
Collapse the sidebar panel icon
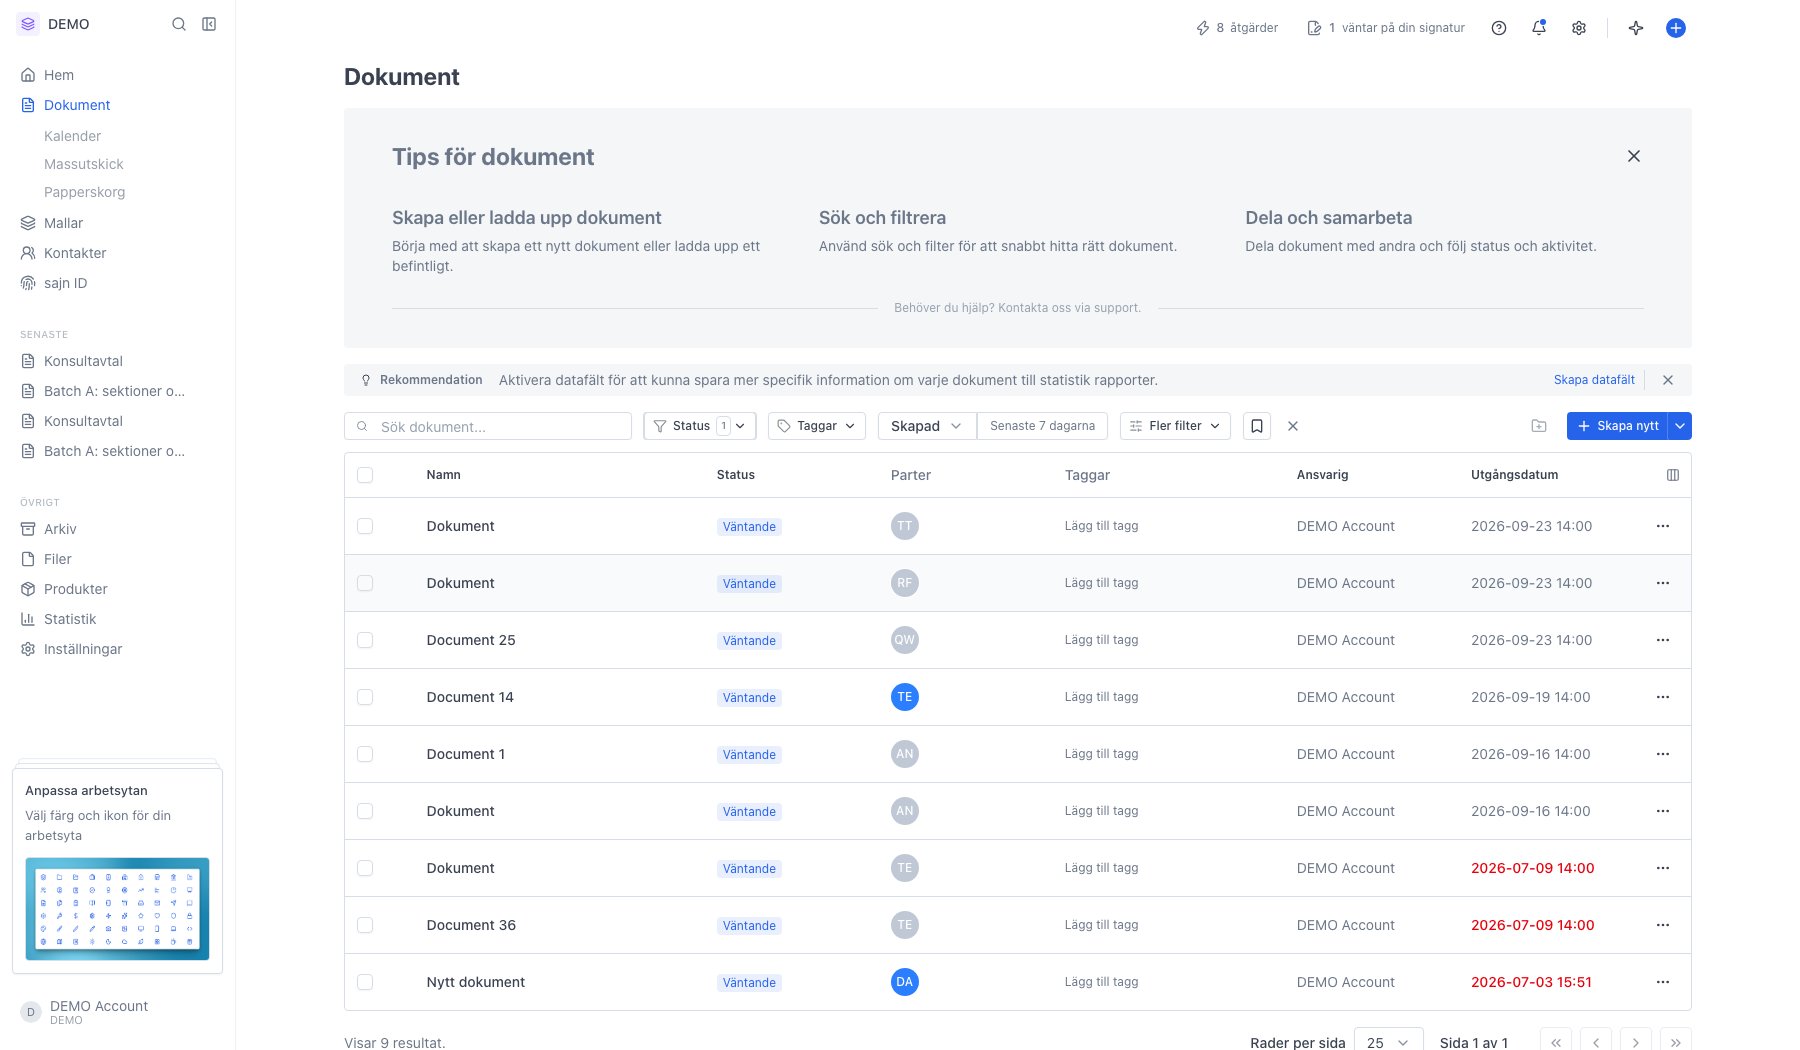coord(209,24)
